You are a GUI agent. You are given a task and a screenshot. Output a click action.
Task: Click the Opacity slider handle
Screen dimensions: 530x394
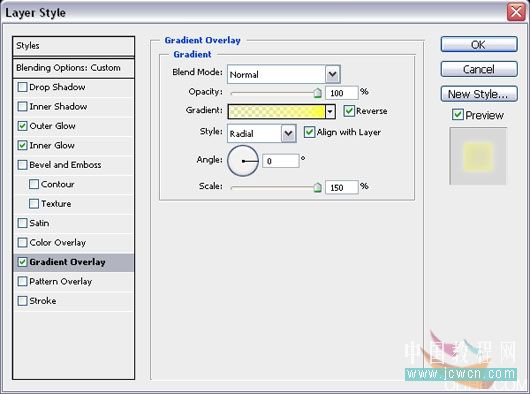click(x=317, y=93)
